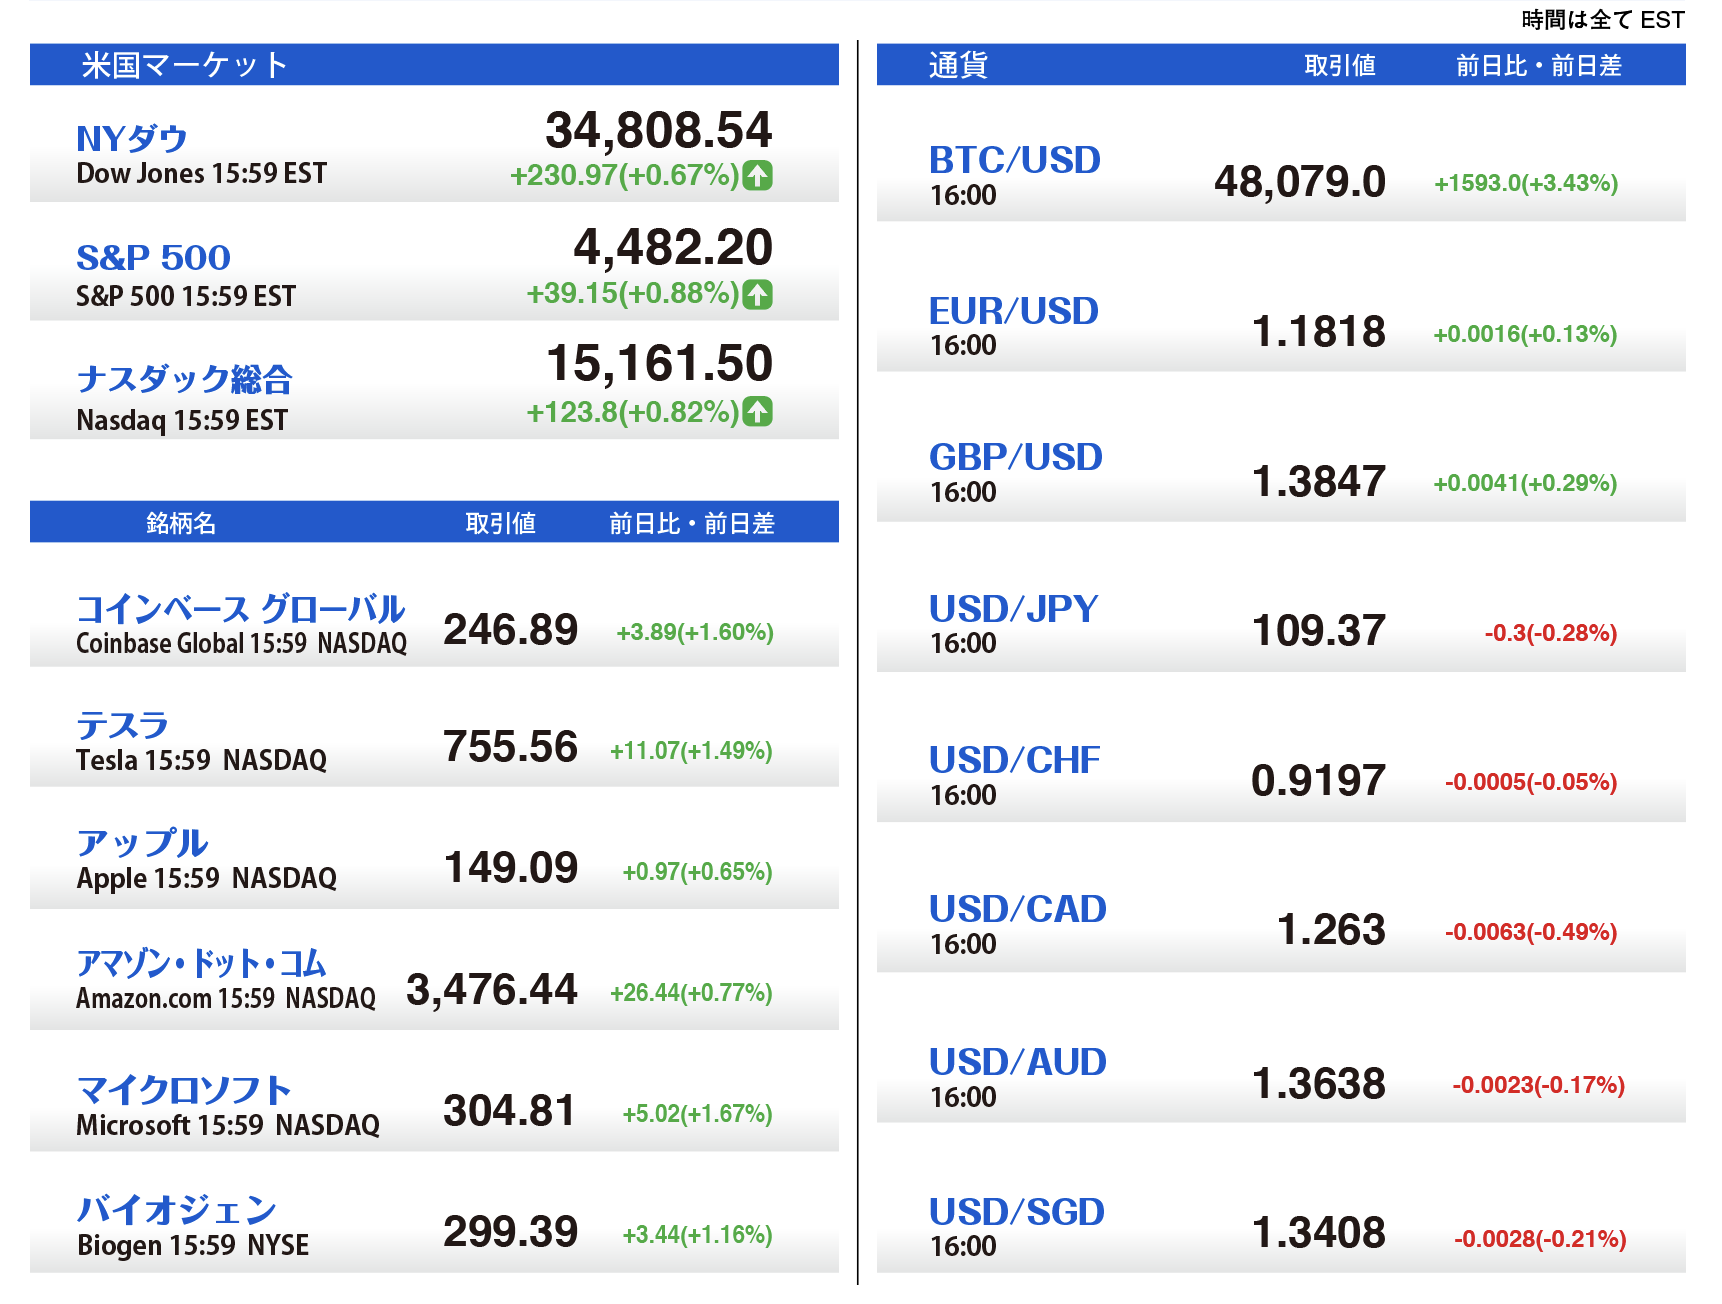Select the アマゾン・ドット・コム stock name
Image resolution: width=1722 pixels, height=1304 pixels.
click(201, 963)
